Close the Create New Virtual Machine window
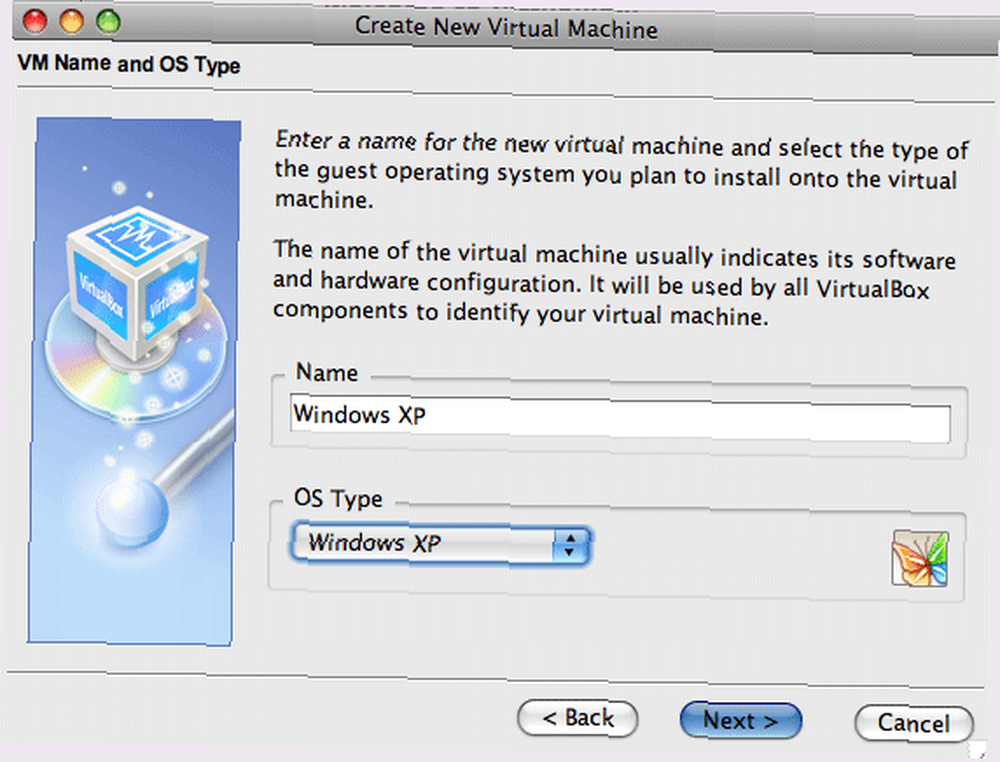The height and width of the screenshot is (762, 1000). click(x=35, y=20)
